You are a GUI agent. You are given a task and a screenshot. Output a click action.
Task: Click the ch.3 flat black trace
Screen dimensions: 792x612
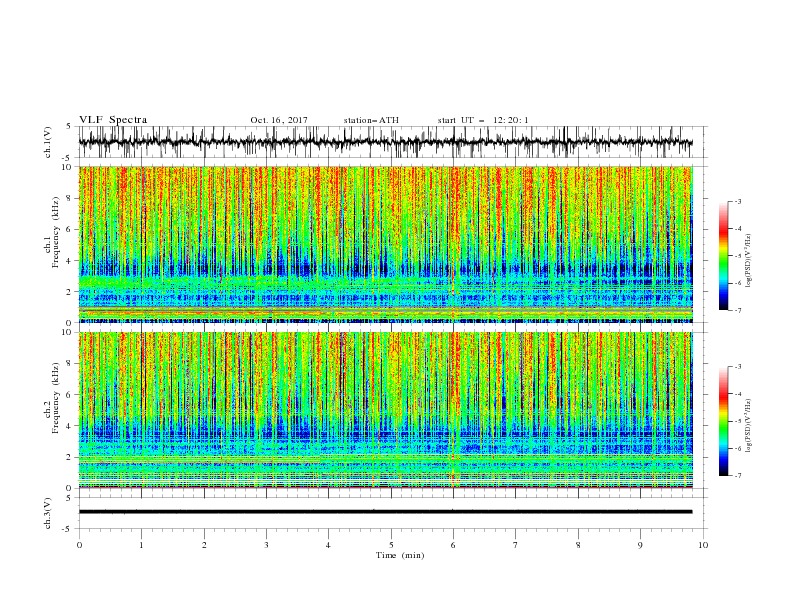[x=385, y=512]
